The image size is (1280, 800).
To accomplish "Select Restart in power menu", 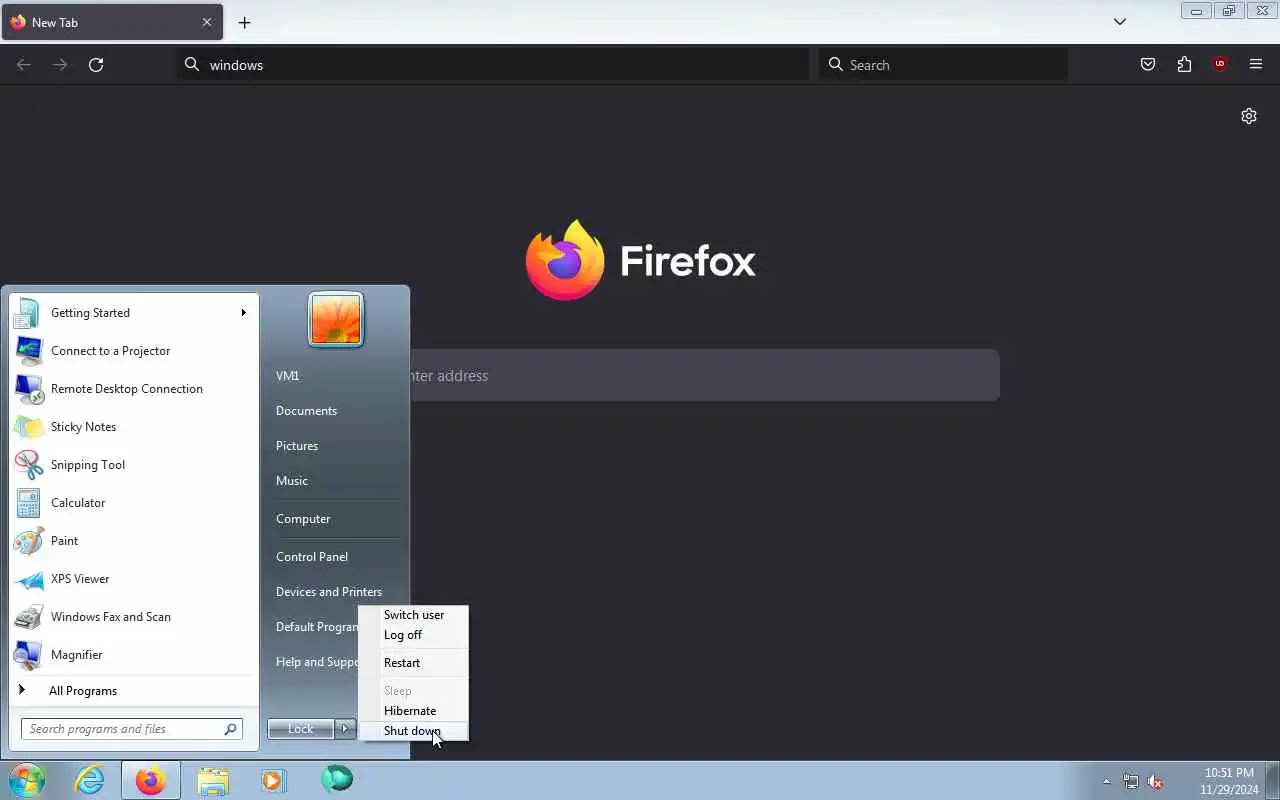I will coord(414,663).
